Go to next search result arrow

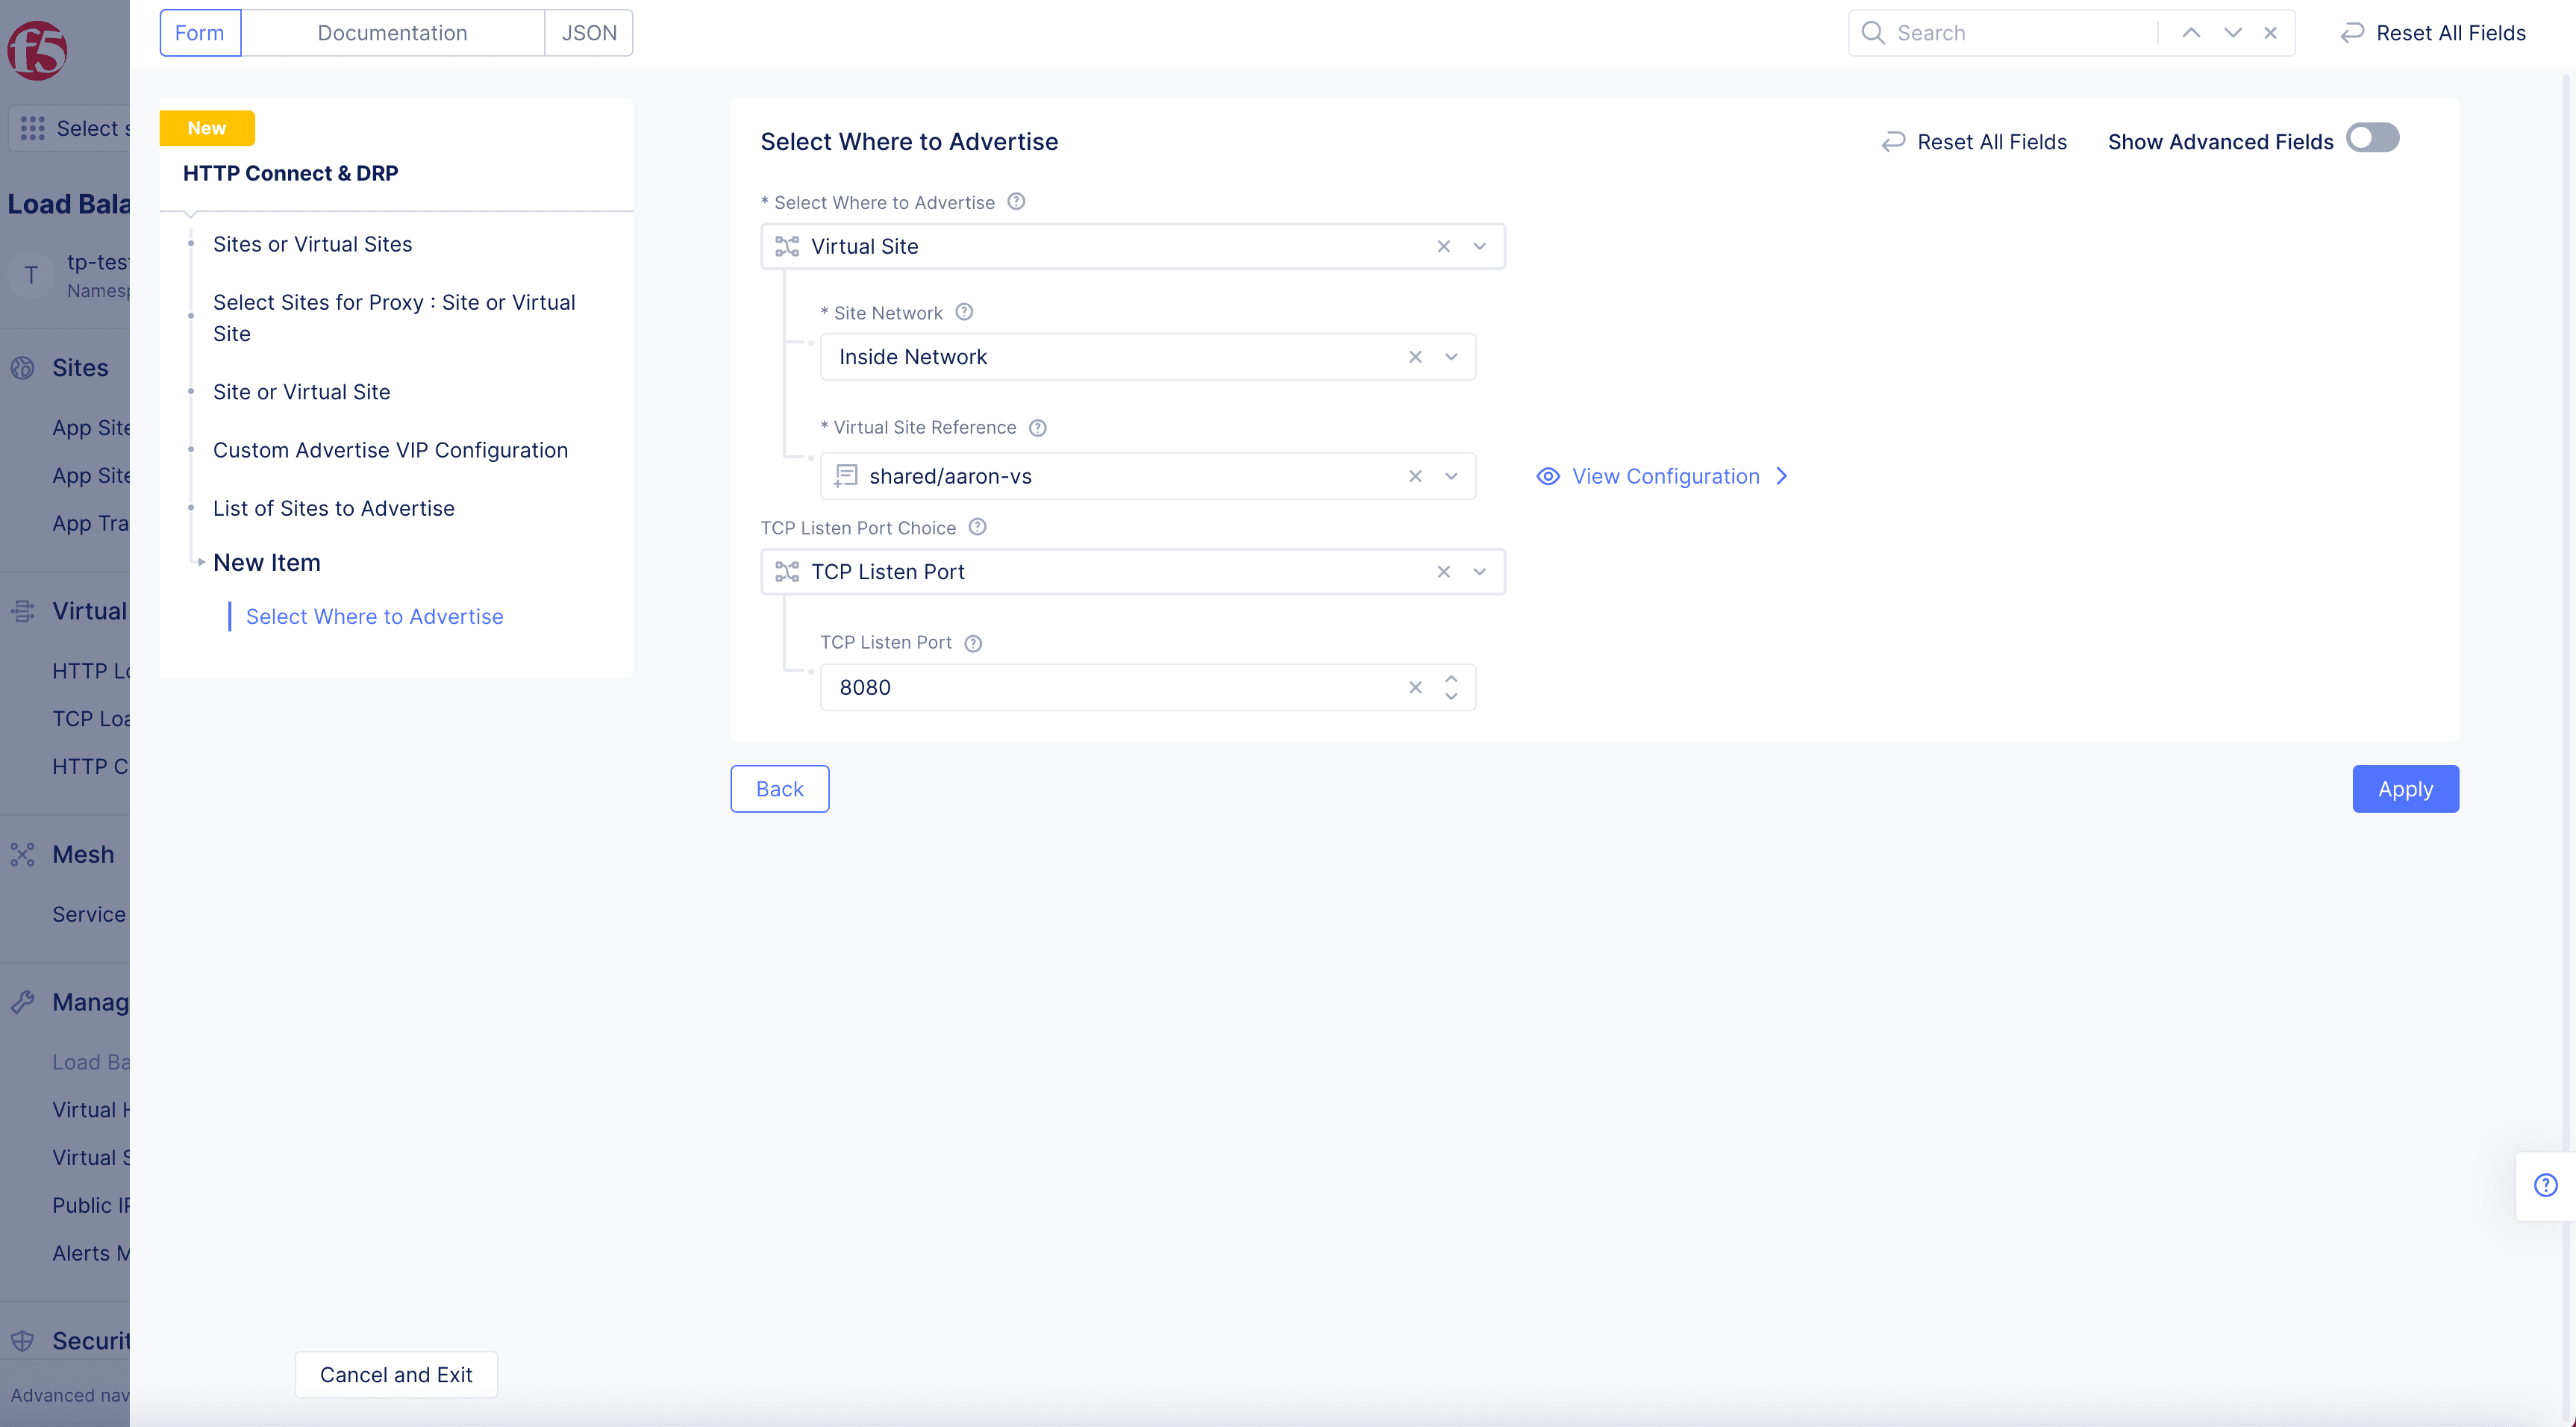[2232, 33]
